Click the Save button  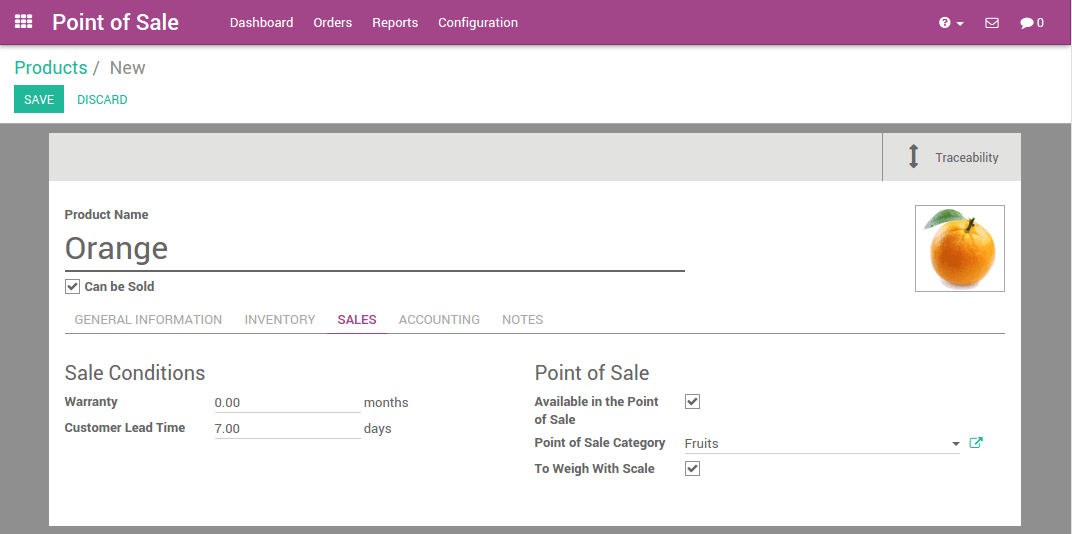pos(39,100)
